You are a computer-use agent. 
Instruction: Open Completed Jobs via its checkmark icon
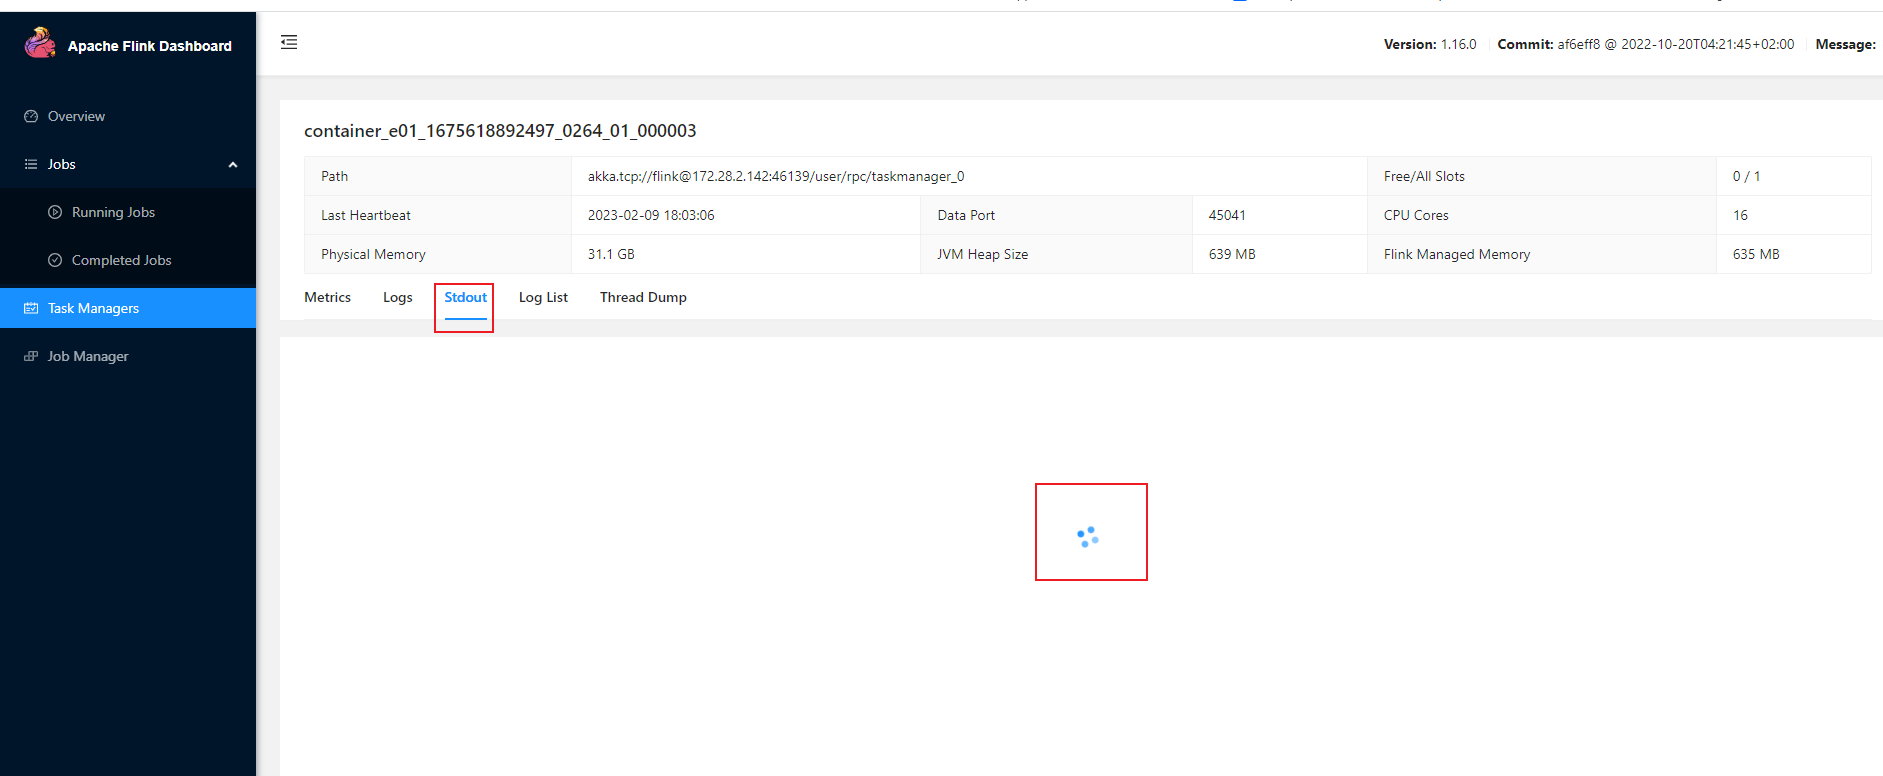(55, 260)
